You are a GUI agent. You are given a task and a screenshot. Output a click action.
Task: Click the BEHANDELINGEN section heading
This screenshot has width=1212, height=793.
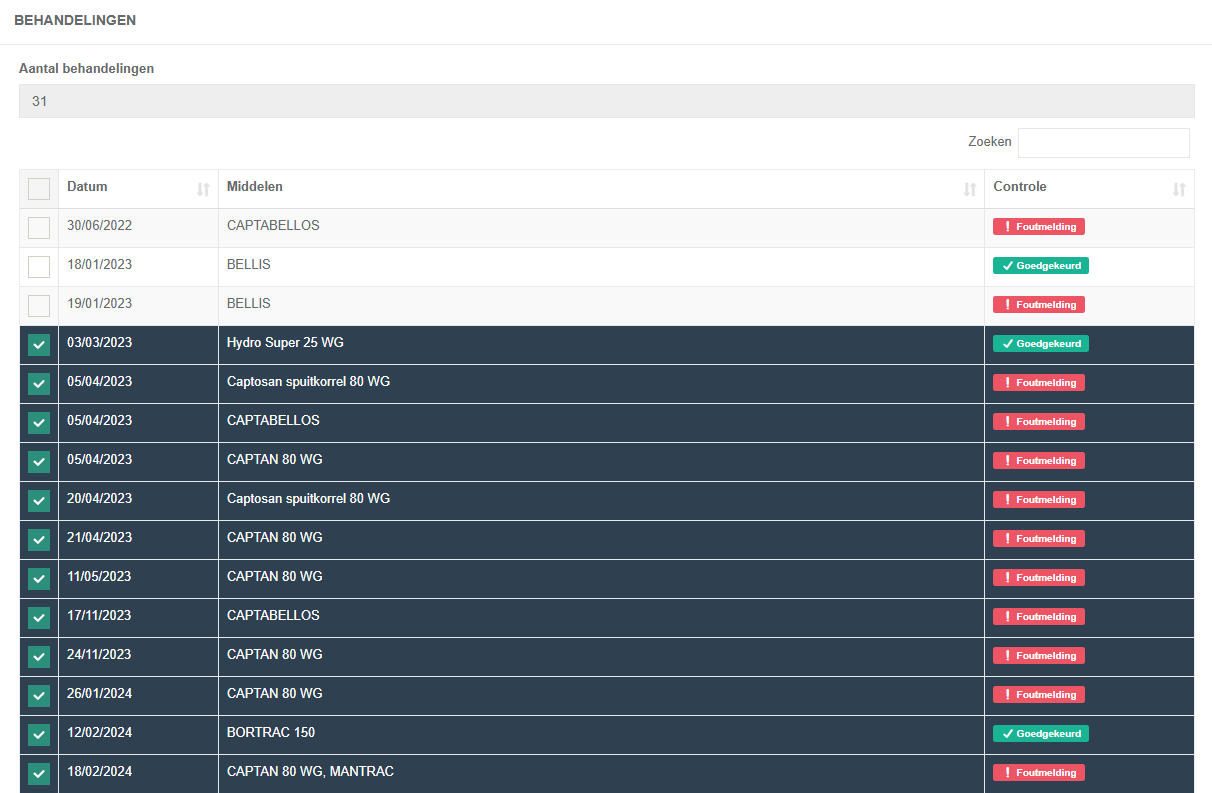pos(75,20)
